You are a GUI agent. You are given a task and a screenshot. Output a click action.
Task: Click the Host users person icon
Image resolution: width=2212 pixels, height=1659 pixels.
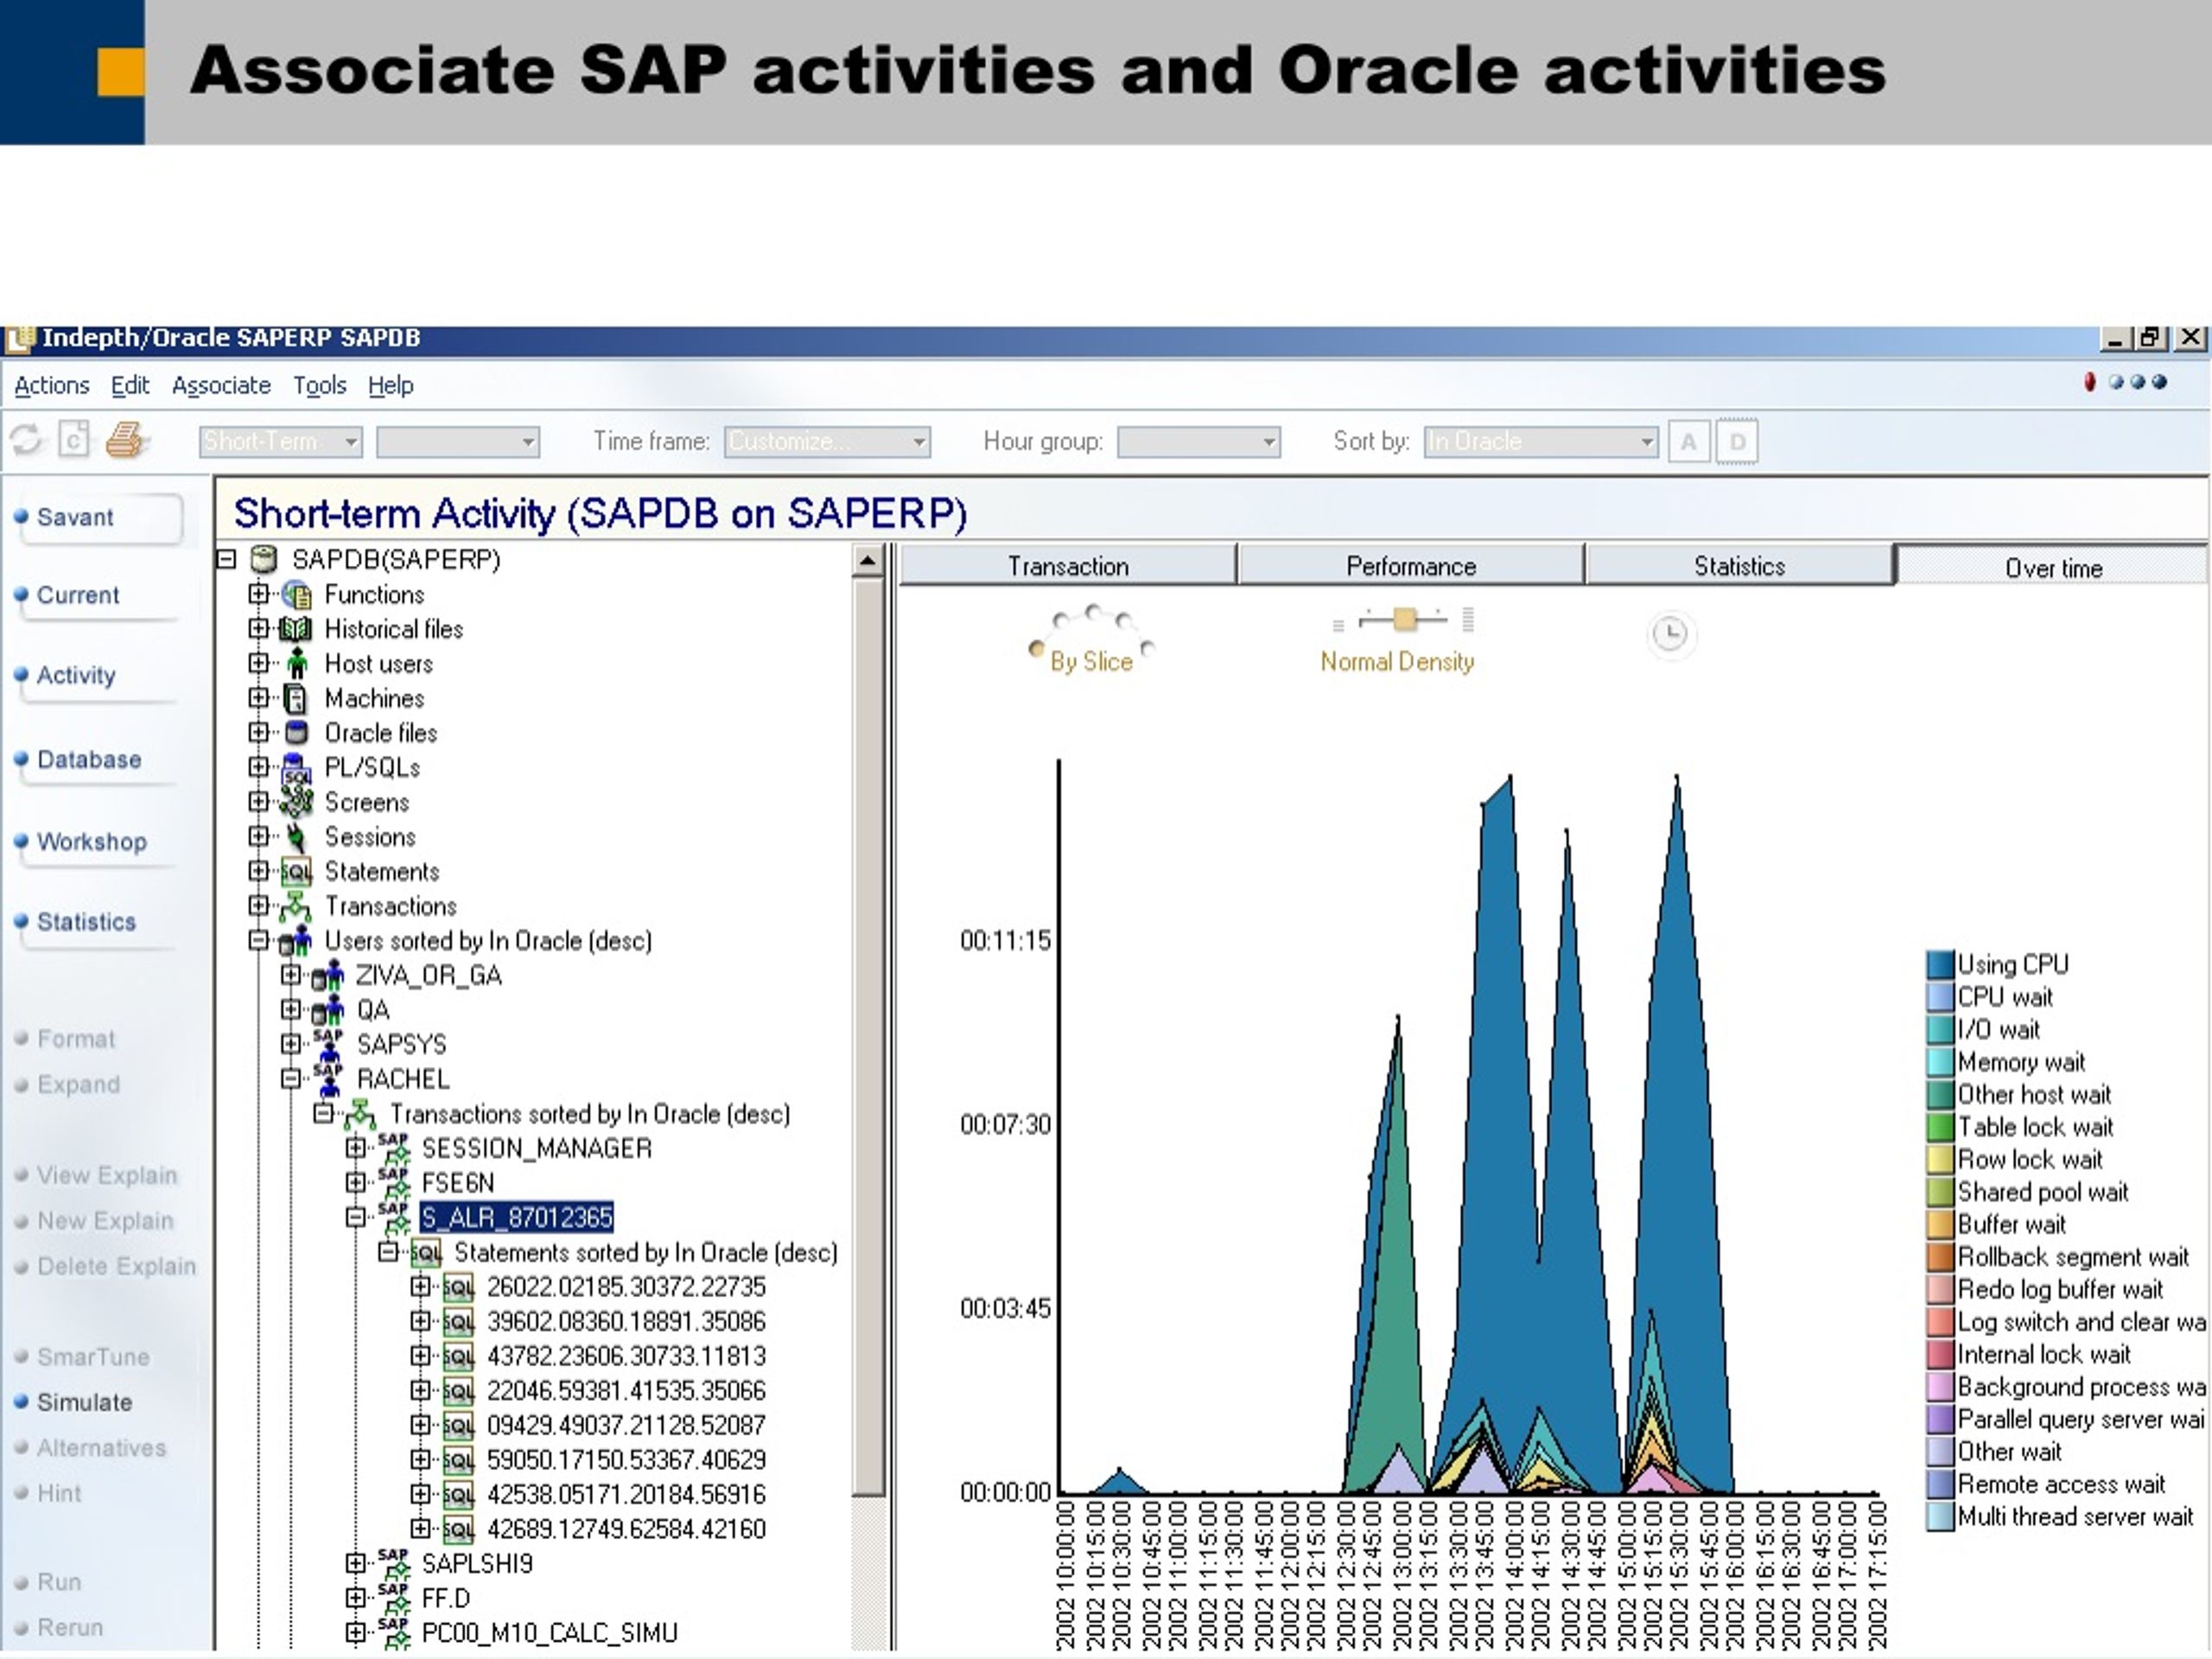coord(297,664)
